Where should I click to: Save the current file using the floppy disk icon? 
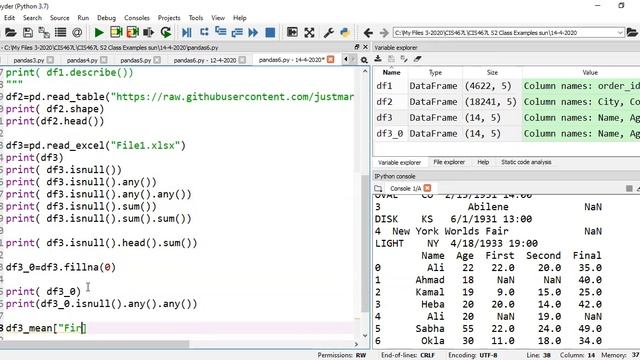(28, 32)
